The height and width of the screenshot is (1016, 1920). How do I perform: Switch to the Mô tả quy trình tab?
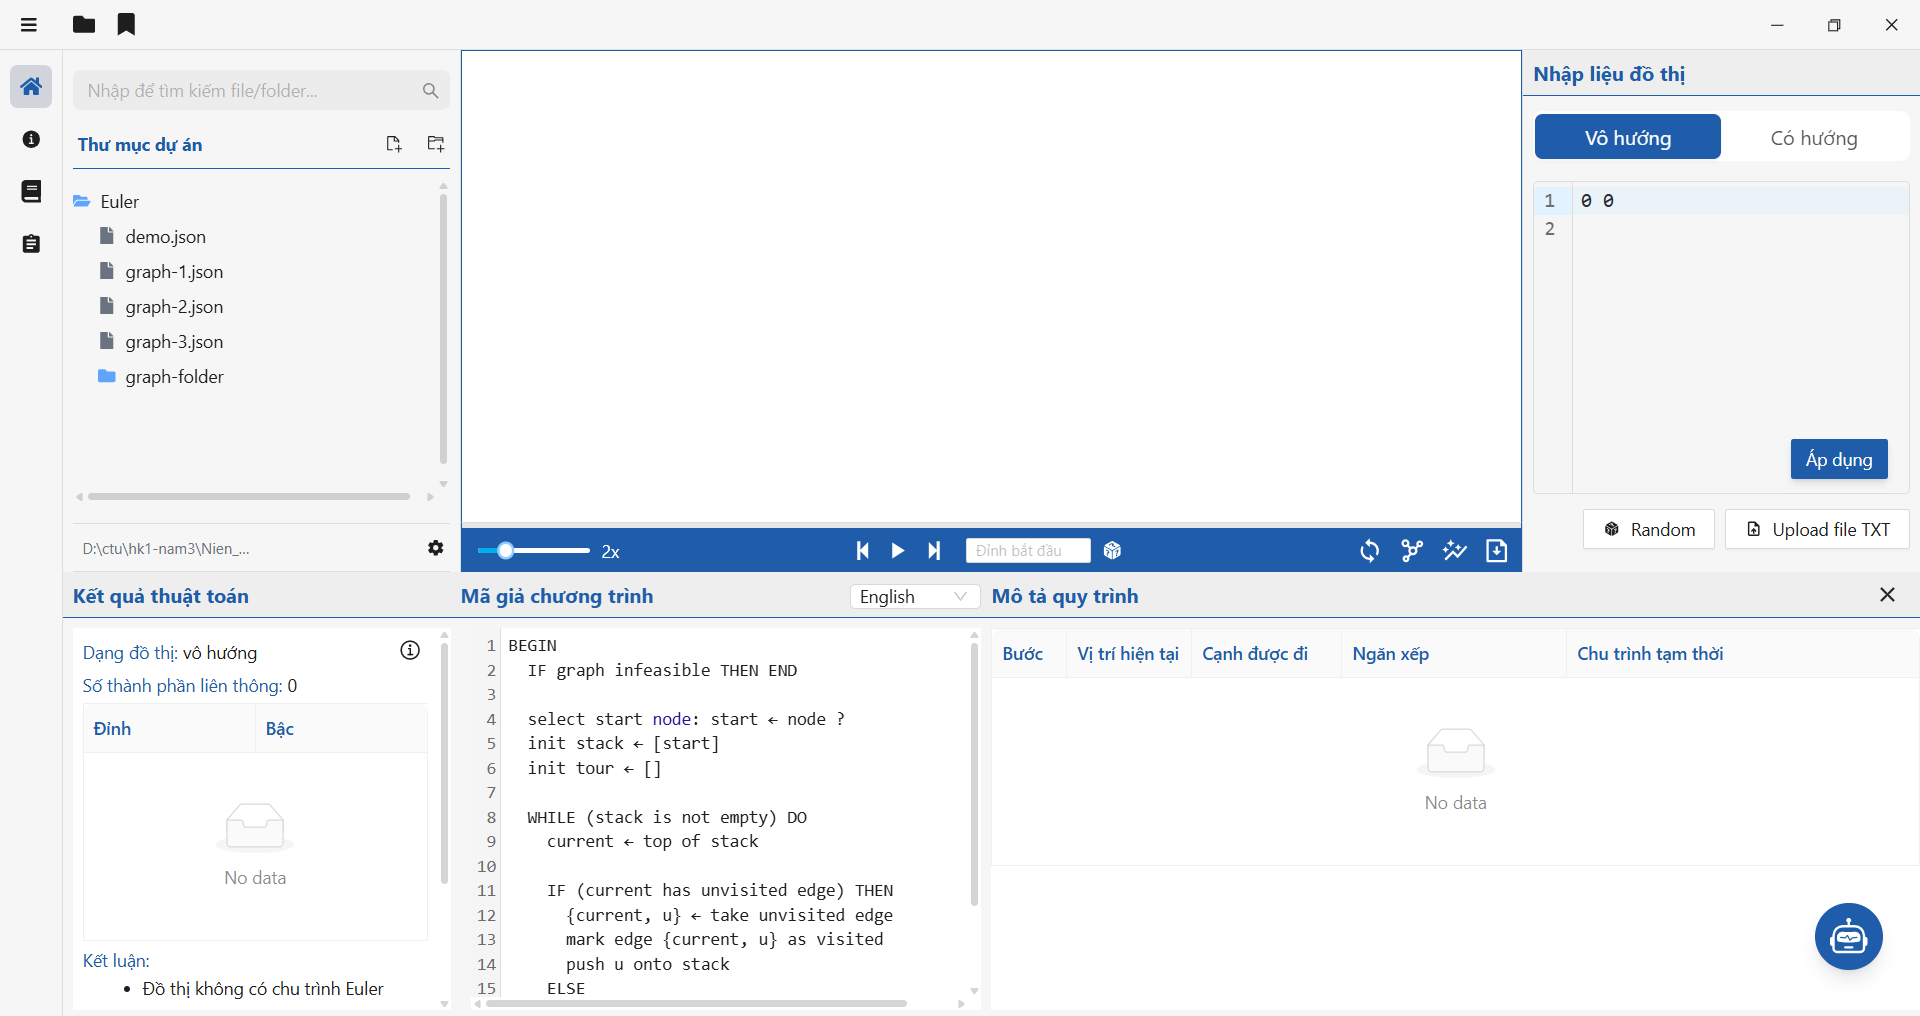tap(1065, 596)
